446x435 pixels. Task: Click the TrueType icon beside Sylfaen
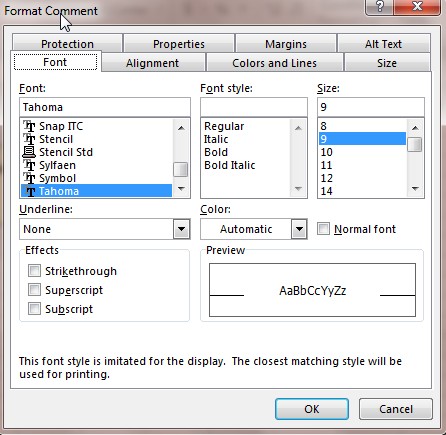click(x=29, y=165)
